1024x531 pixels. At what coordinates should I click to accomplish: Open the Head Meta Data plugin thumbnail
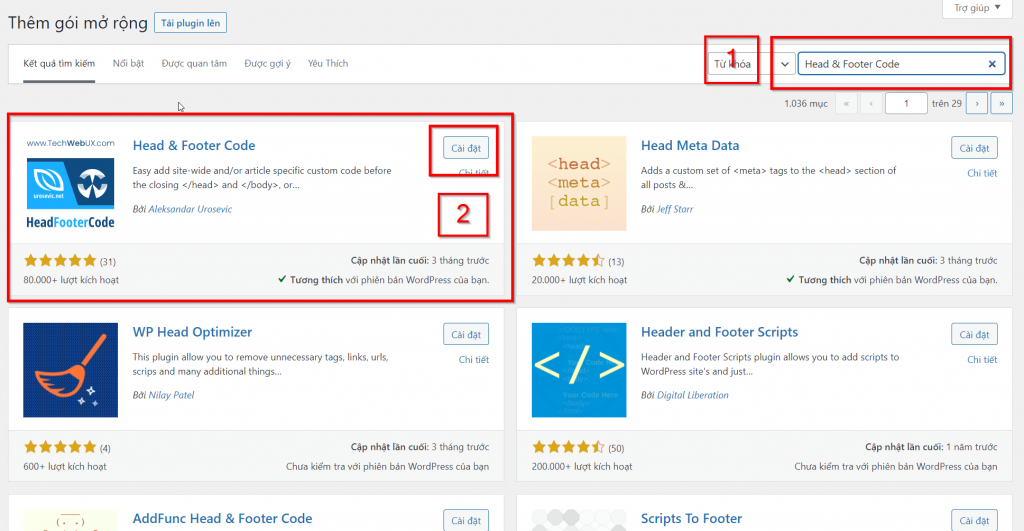point(579,184)
